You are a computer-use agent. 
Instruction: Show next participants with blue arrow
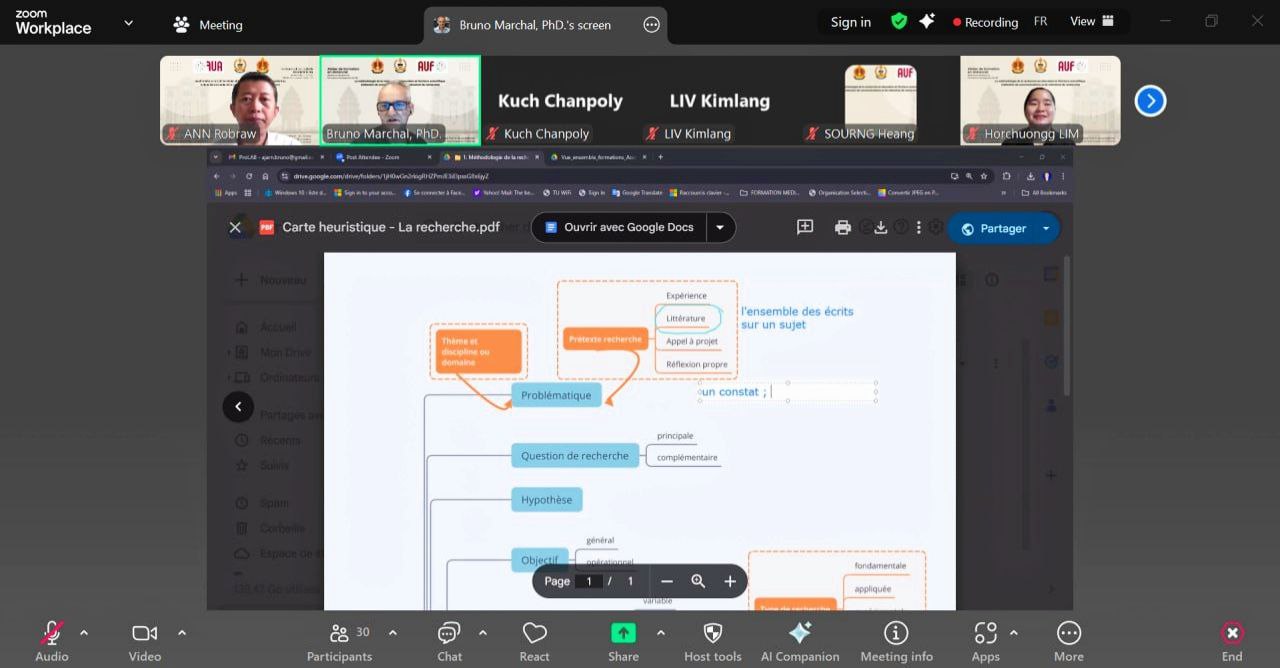coord(1150,101)
